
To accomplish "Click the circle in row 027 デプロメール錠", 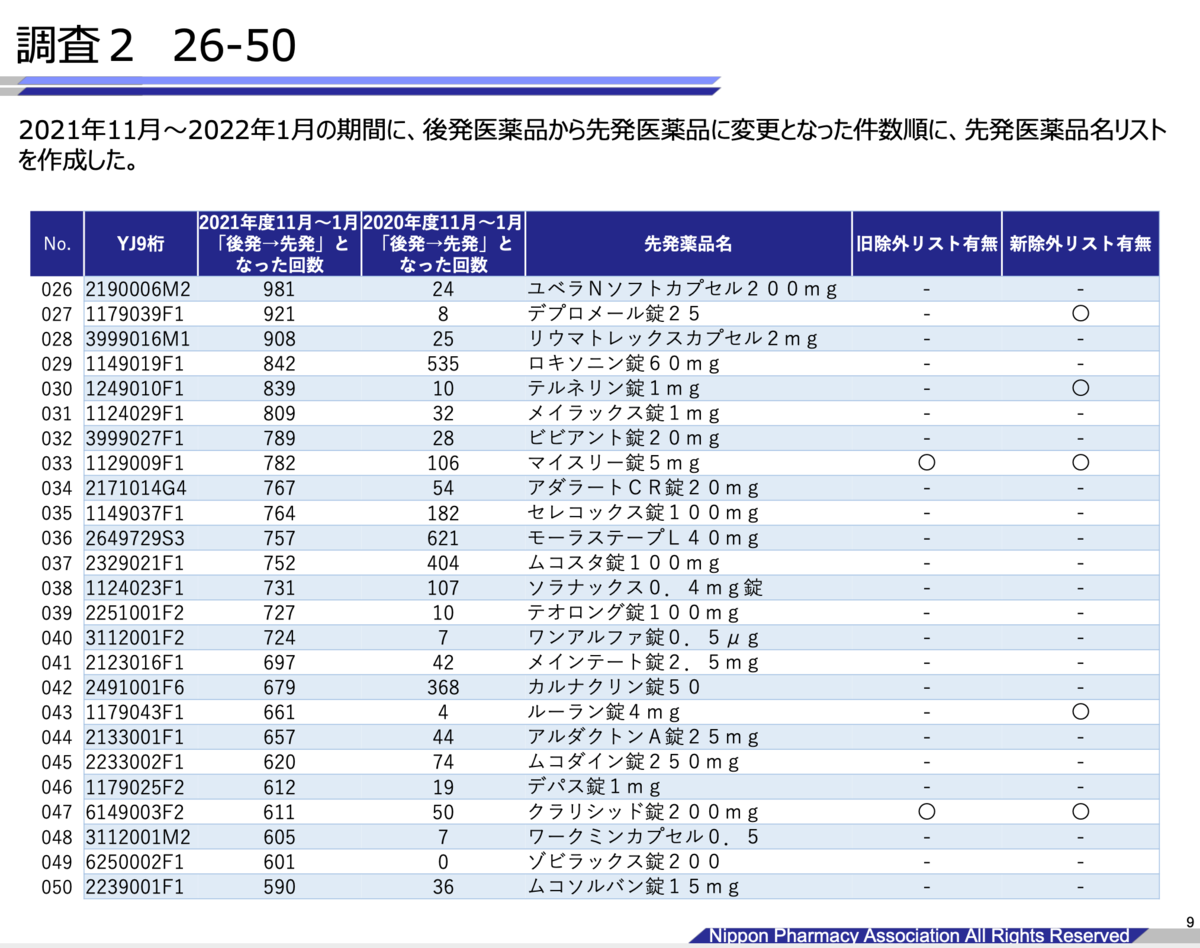I will click(1080, 314).
